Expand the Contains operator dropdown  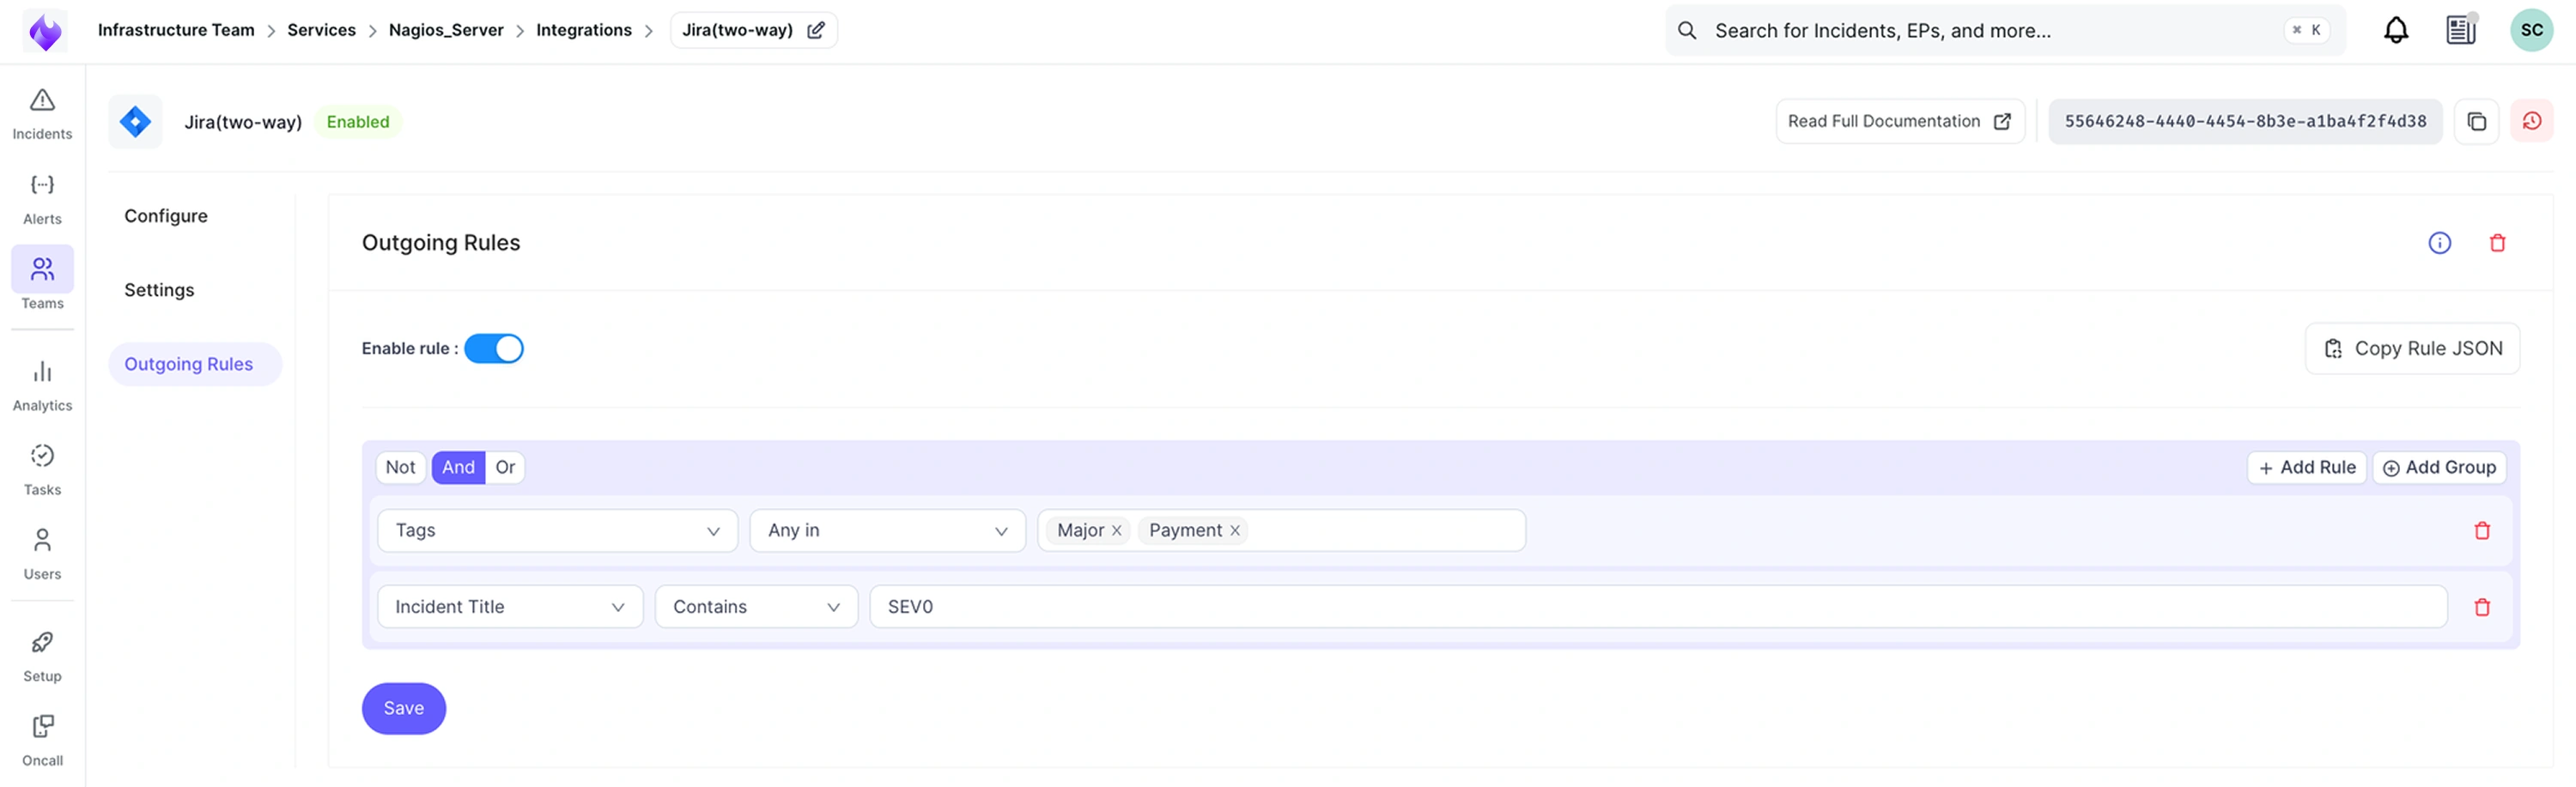click(x=756, y=607)
